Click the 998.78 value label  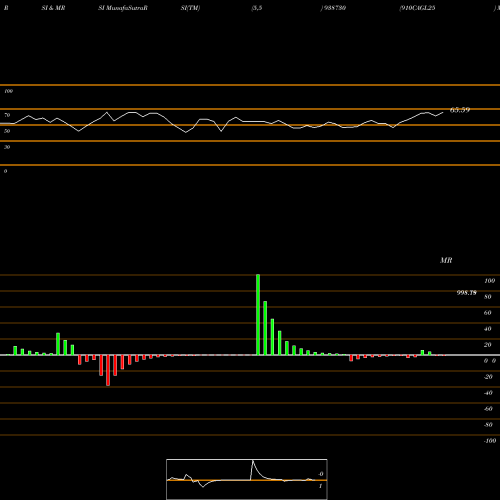click(x=467, y=293)
